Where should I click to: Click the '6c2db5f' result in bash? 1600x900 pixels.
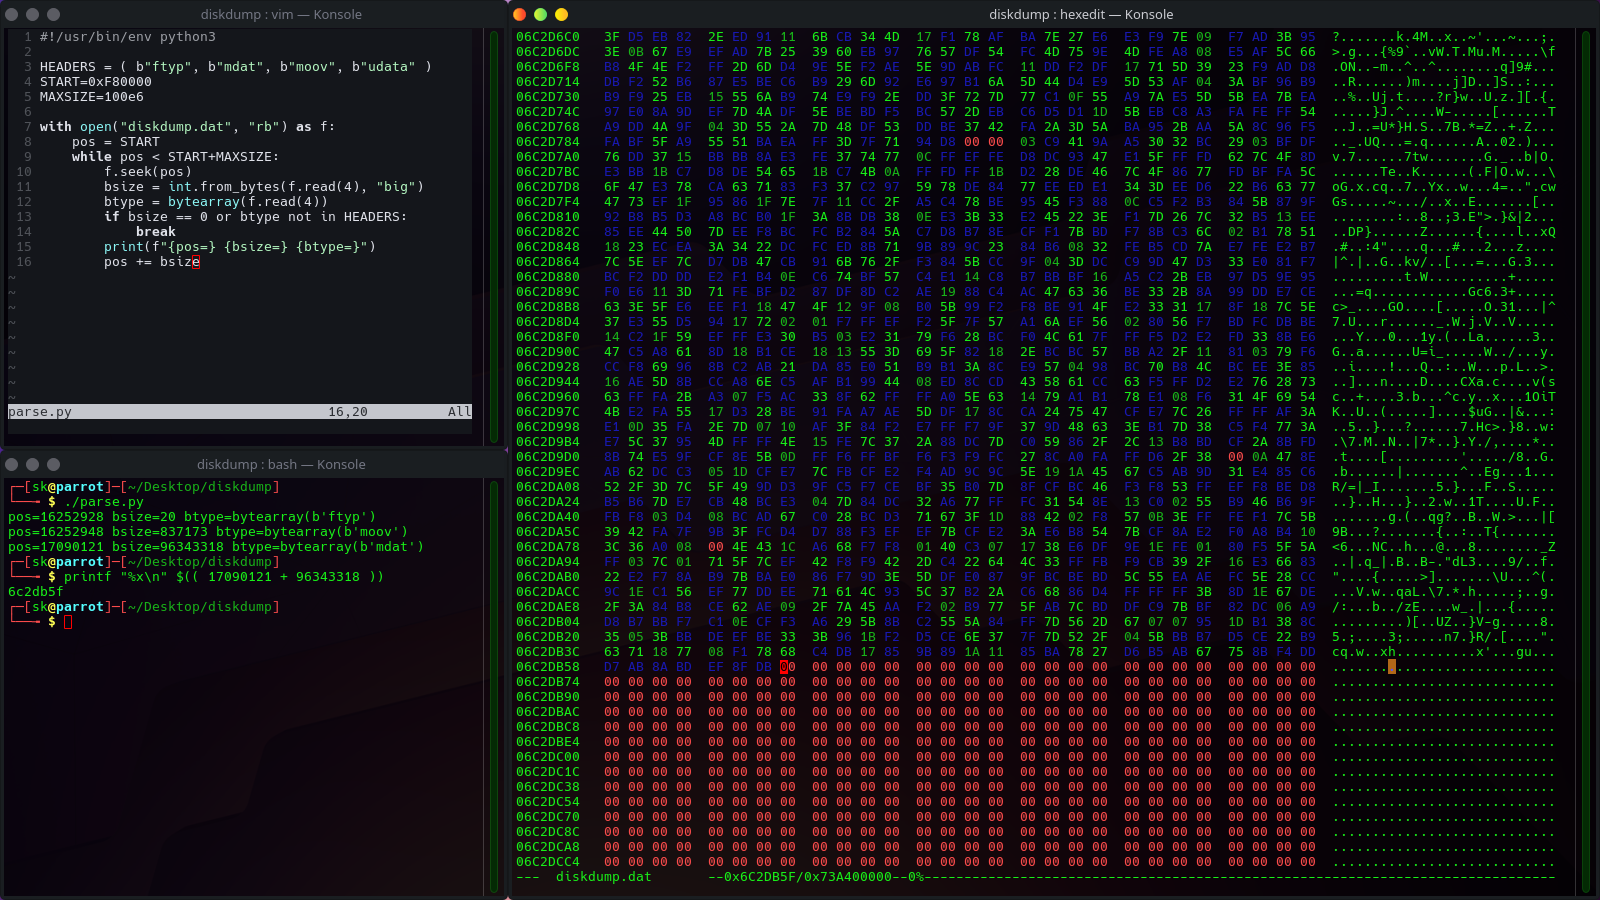click(x=36, y=592)
